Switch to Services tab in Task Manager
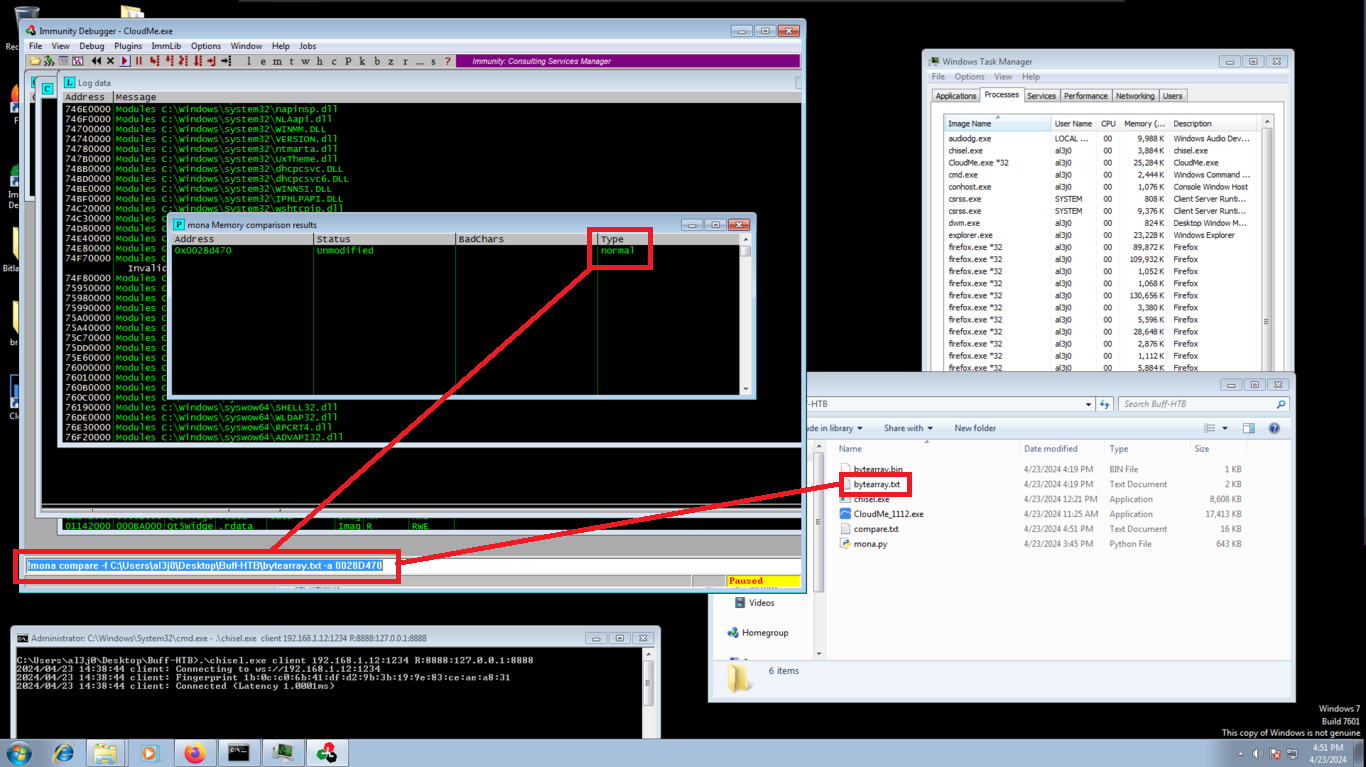Image resolution: width=1366 pixels, height=767 pixels. (1041, 96)
